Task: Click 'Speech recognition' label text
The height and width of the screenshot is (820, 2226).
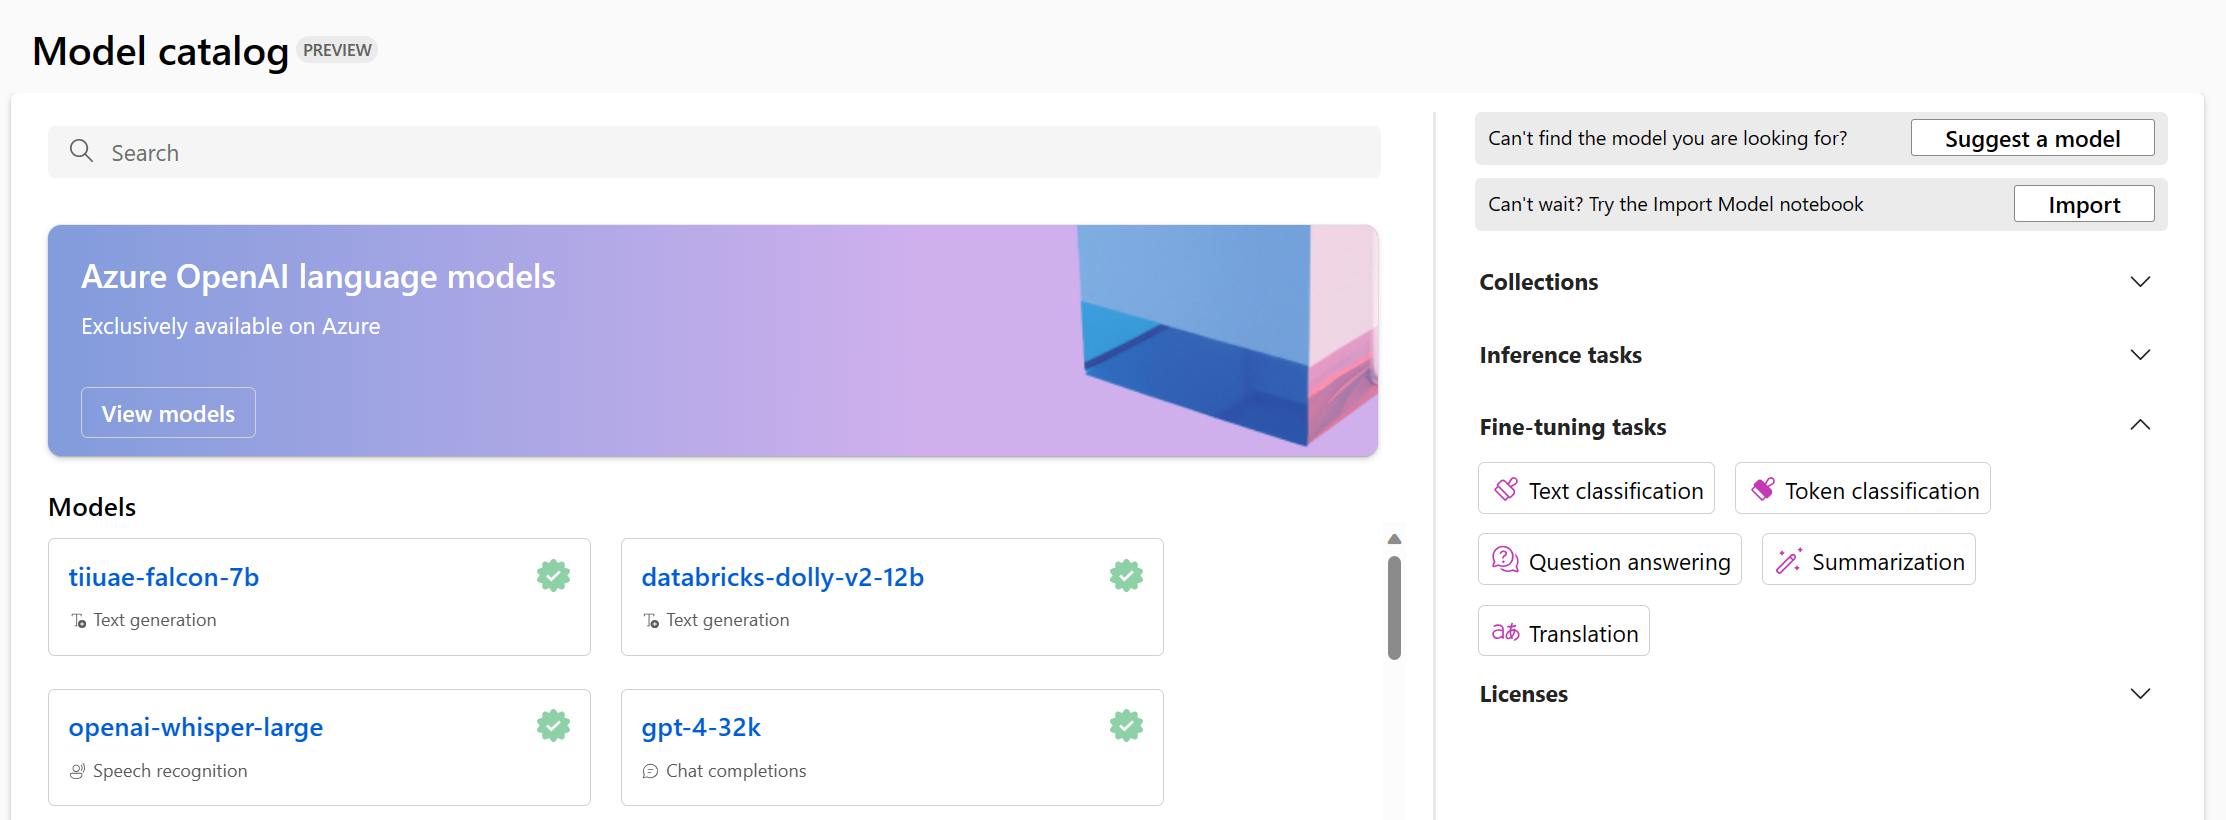Action: (170, 771)
